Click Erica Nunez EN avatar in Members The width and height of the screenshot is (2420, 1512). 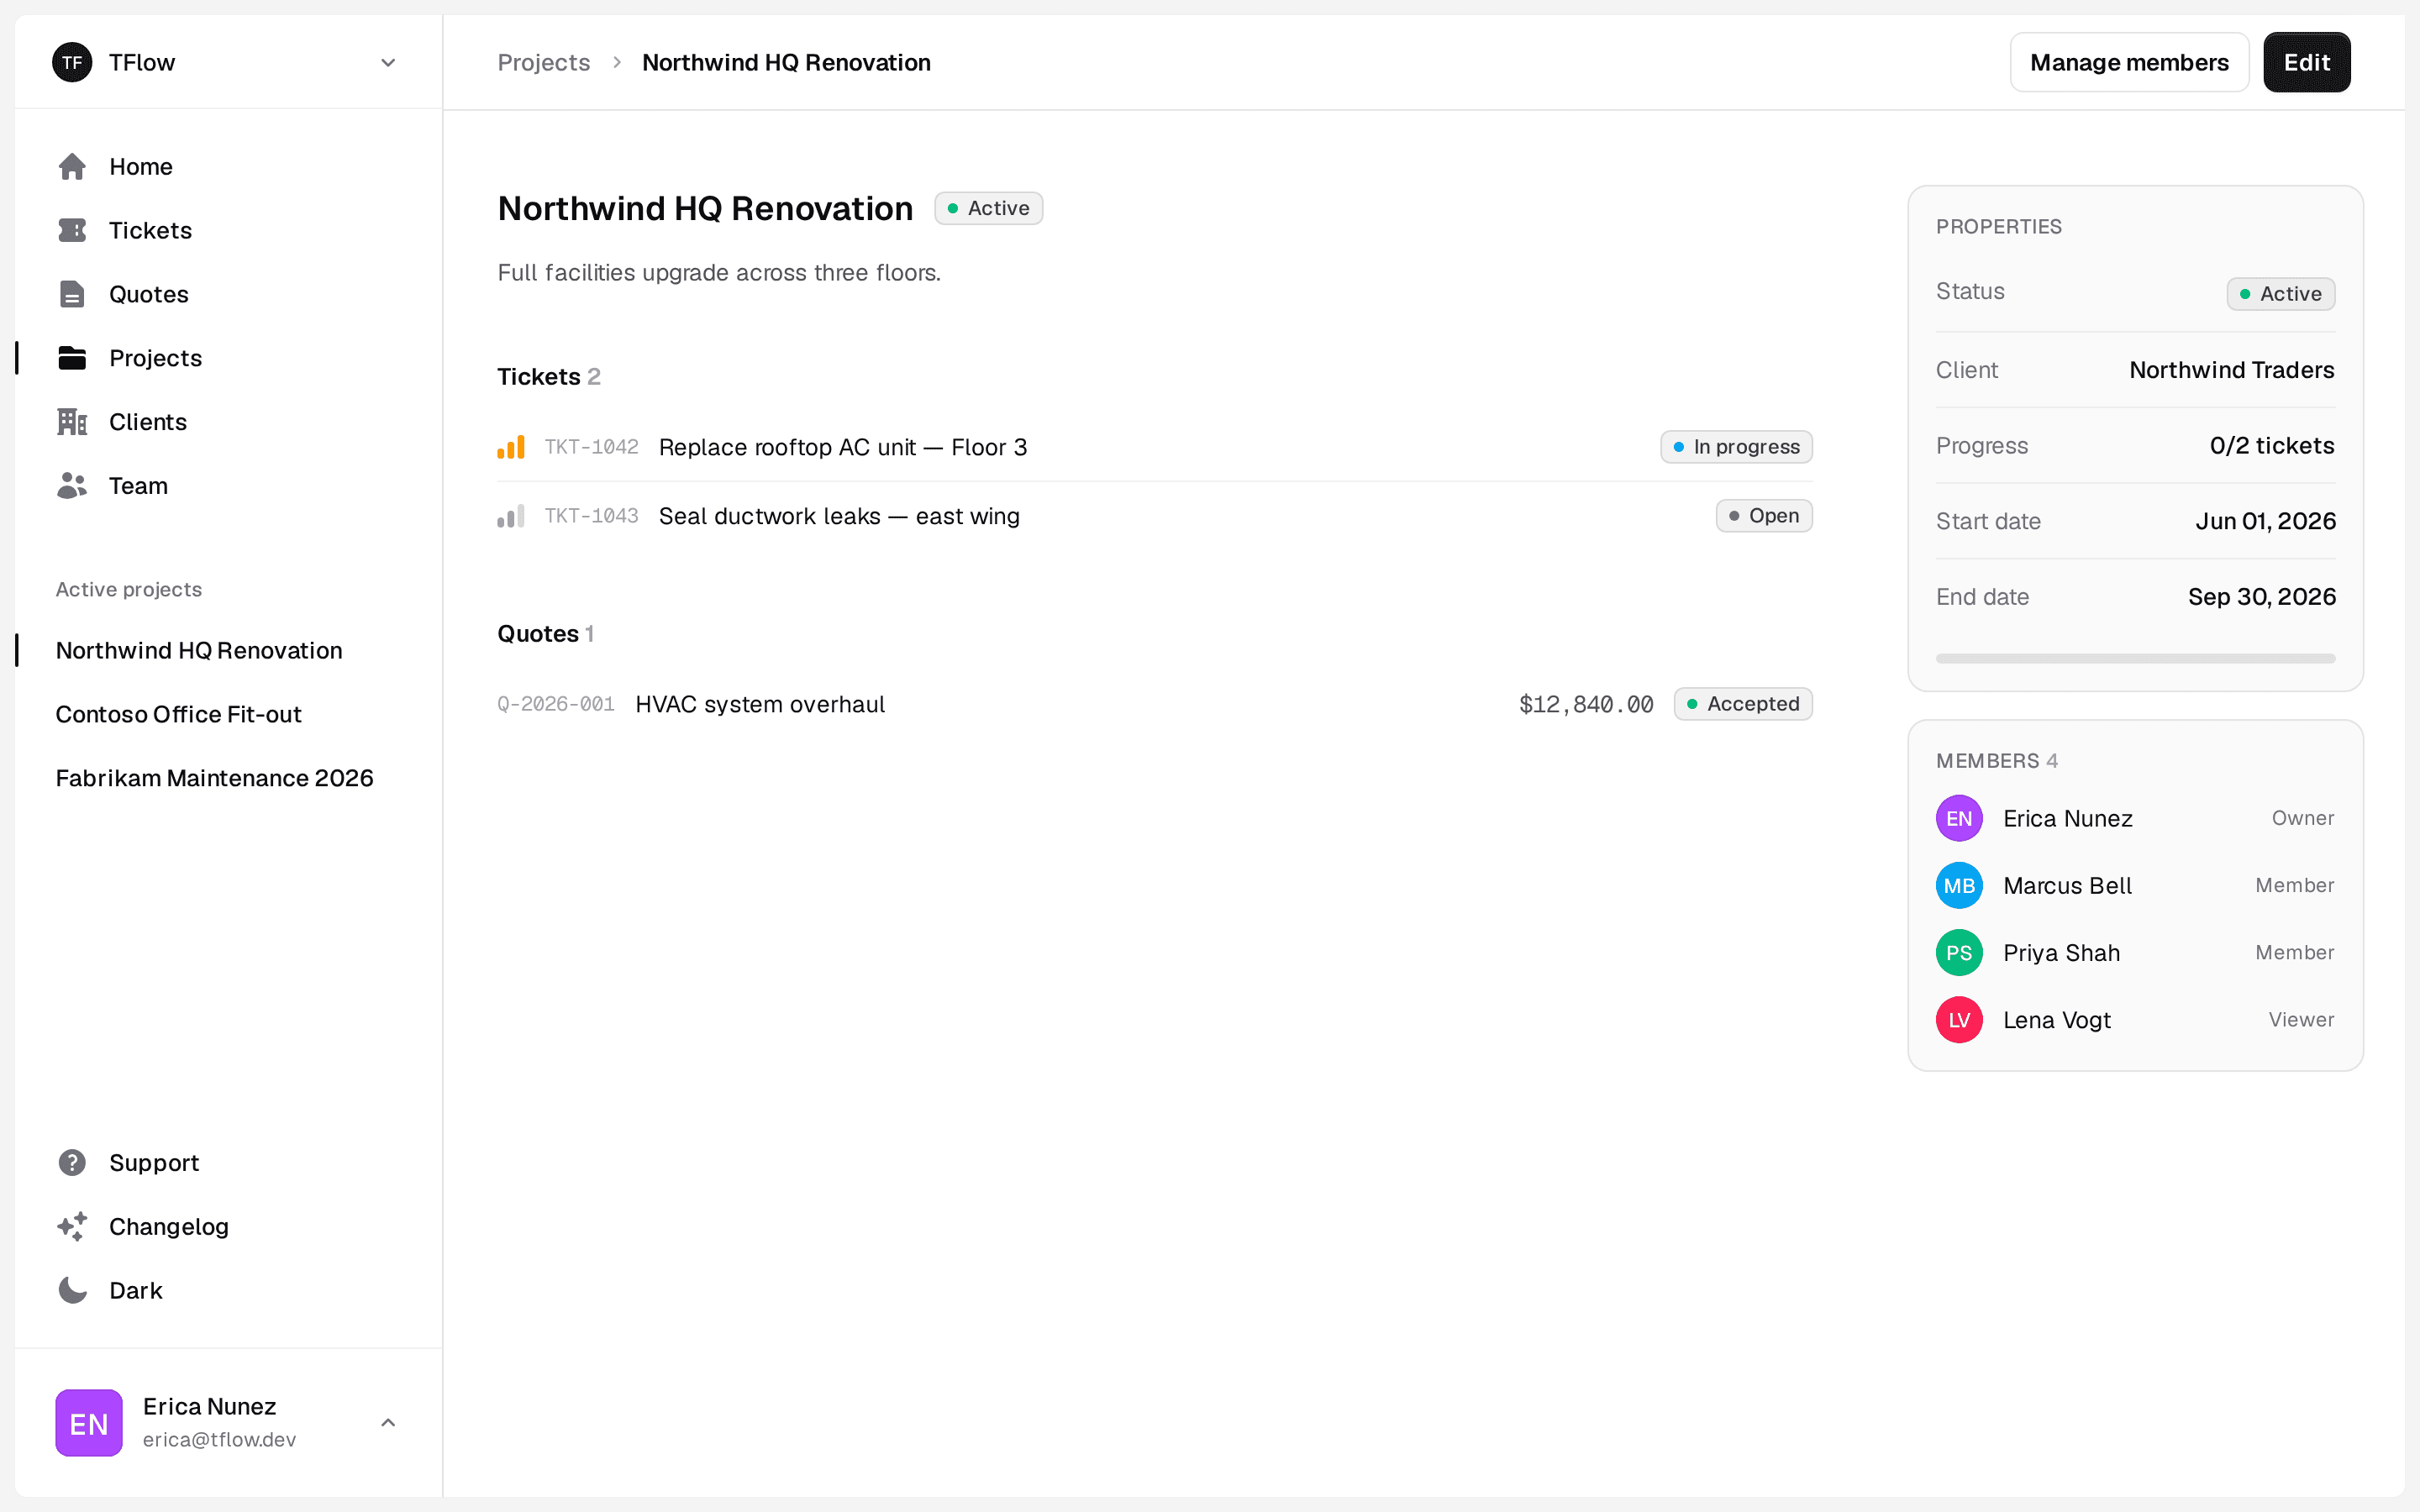(x=1959, y=818)
